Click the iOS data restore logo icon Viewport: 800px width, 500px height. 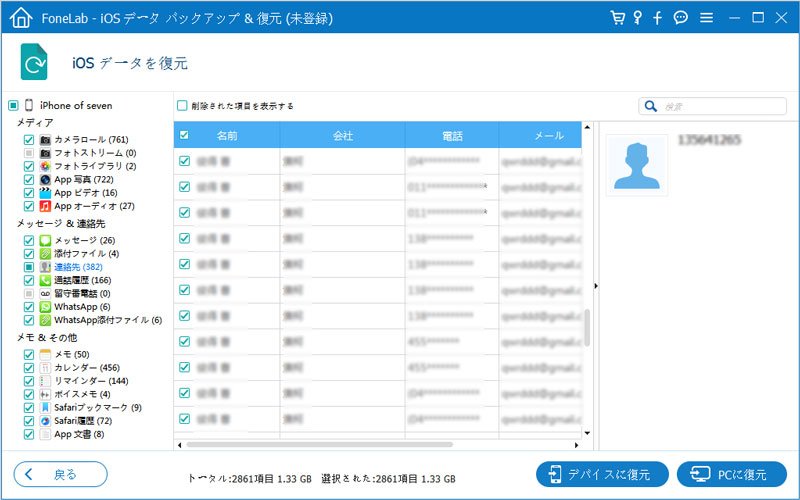34,62
